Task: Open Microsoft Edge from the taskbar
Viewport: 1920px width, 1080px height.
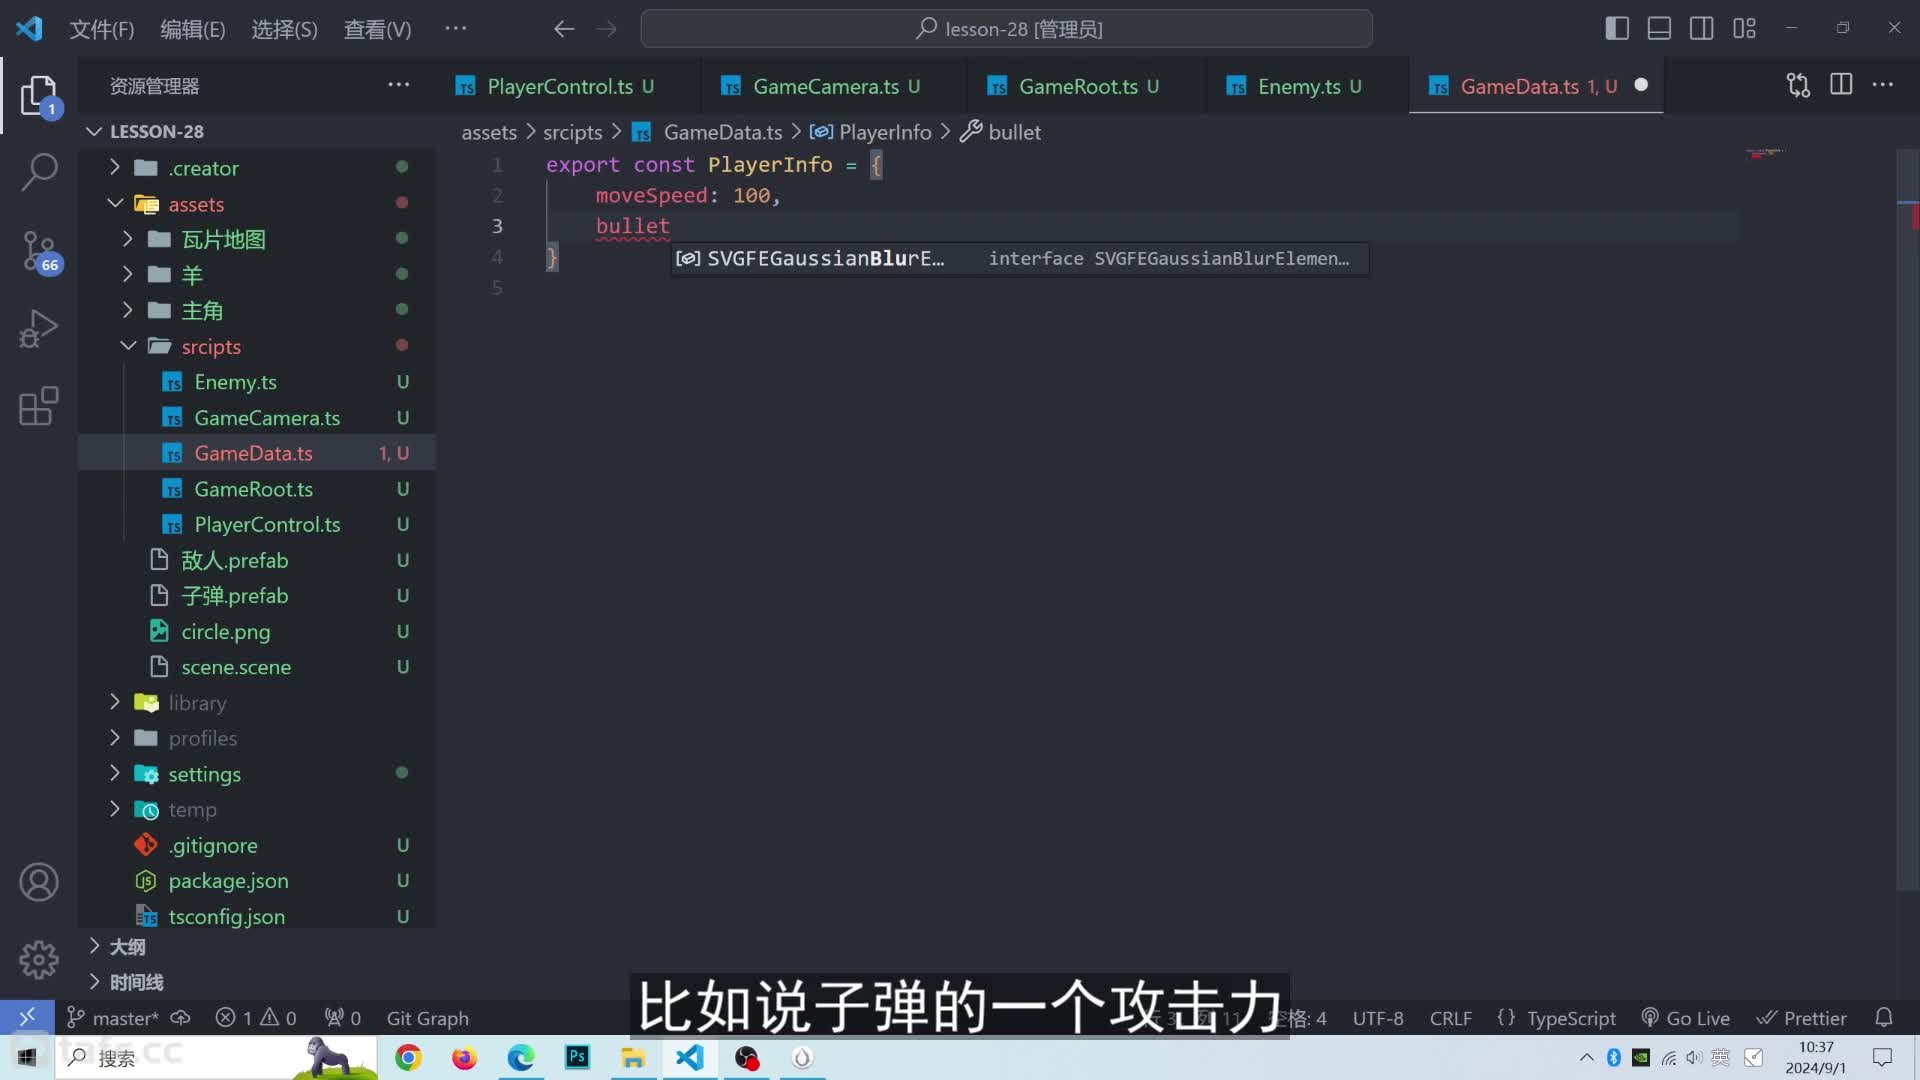Action: [521, 1057]
